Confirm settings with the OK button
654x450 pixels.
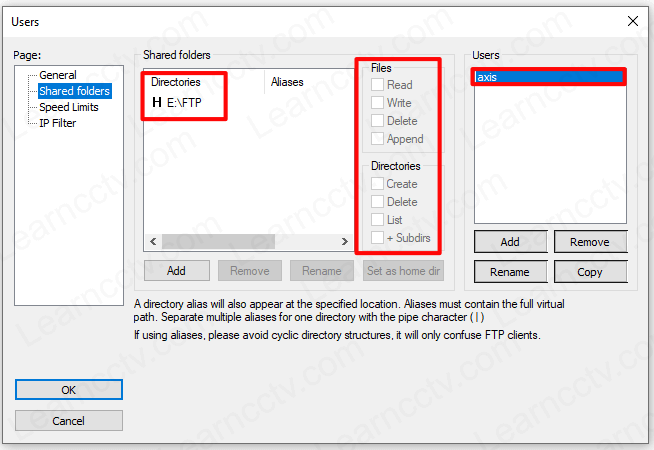(68, 390)
